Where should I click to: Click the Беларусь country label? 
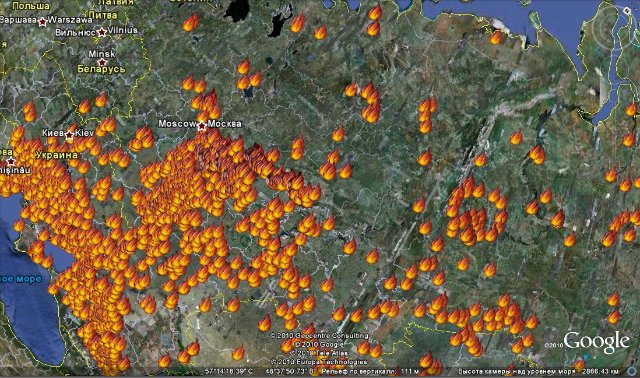point(101,69)
